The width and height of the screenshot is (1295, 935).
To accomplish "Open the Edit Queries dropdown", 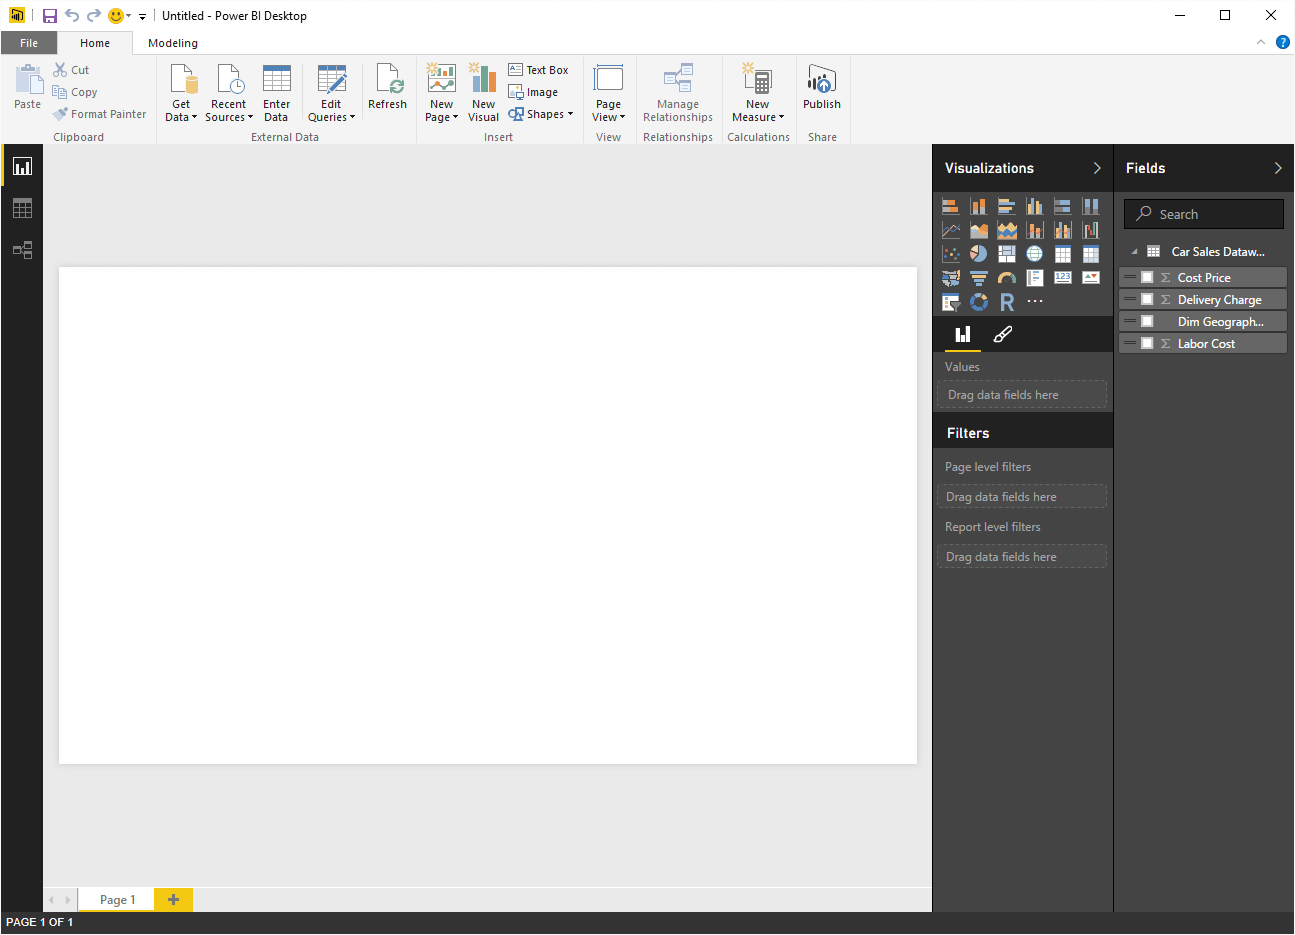I will click(331, 94).
